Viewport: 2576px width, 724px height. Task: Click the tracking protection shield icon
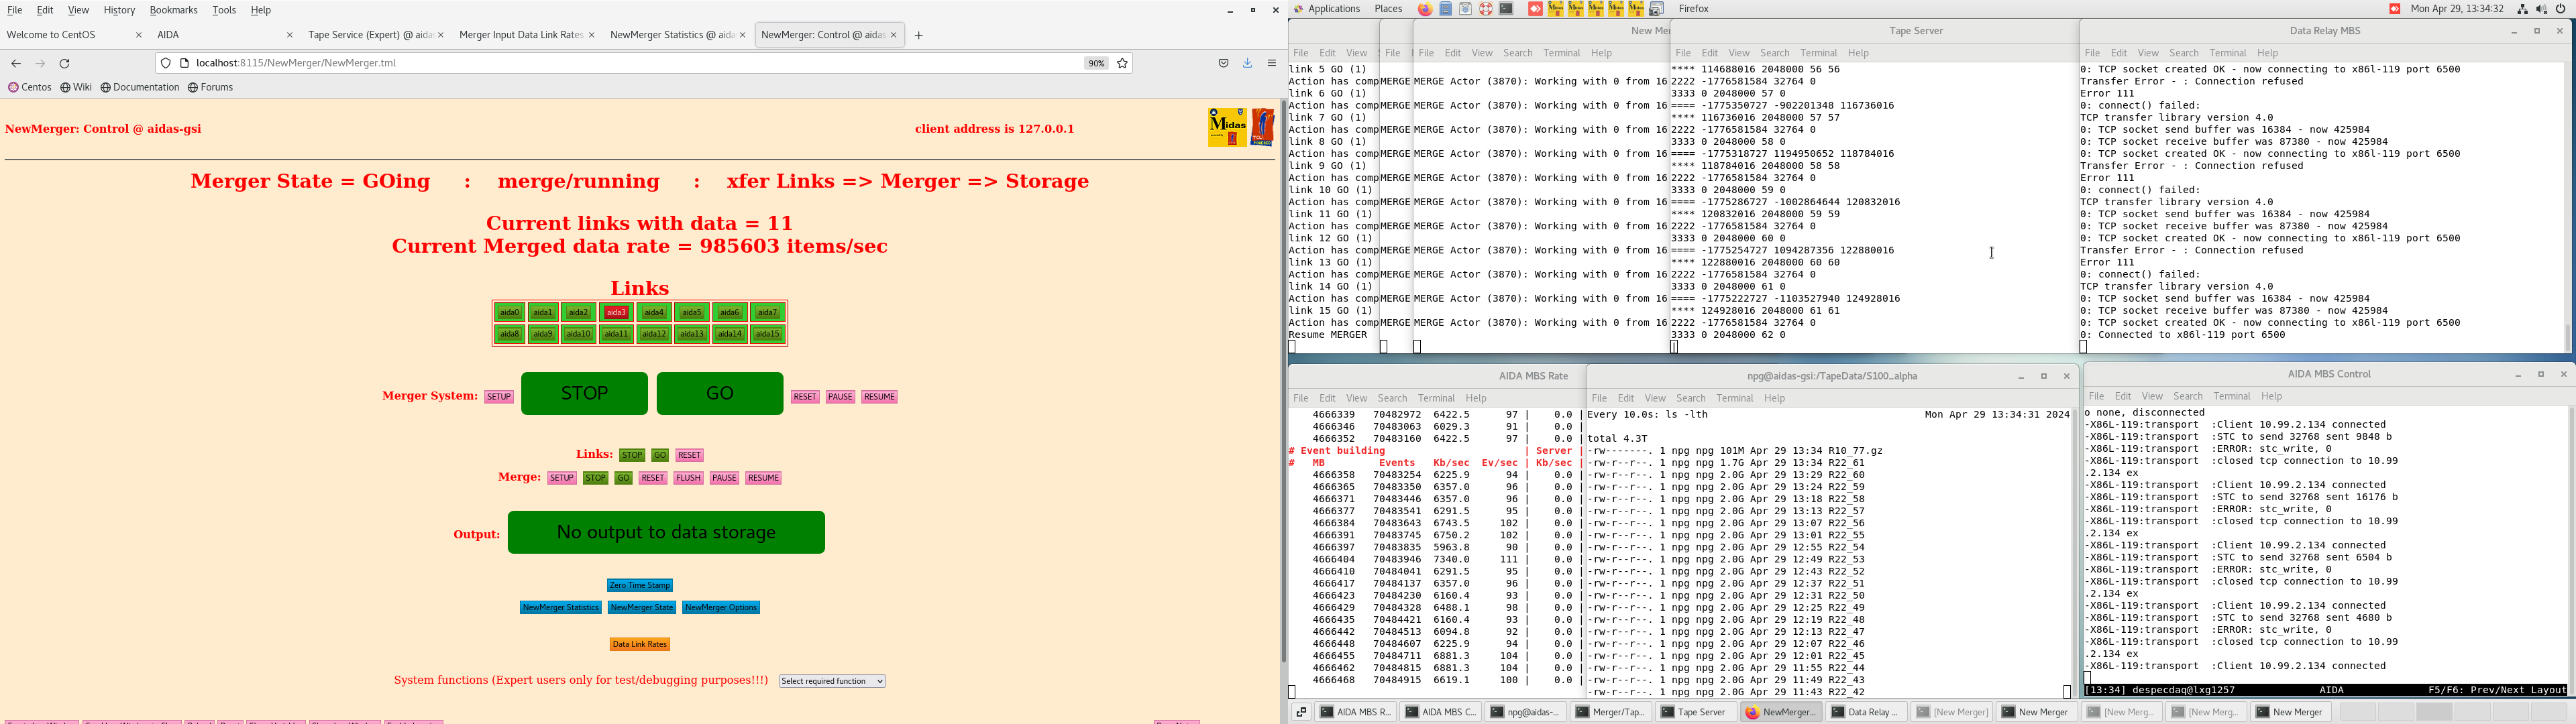(166, 63)
